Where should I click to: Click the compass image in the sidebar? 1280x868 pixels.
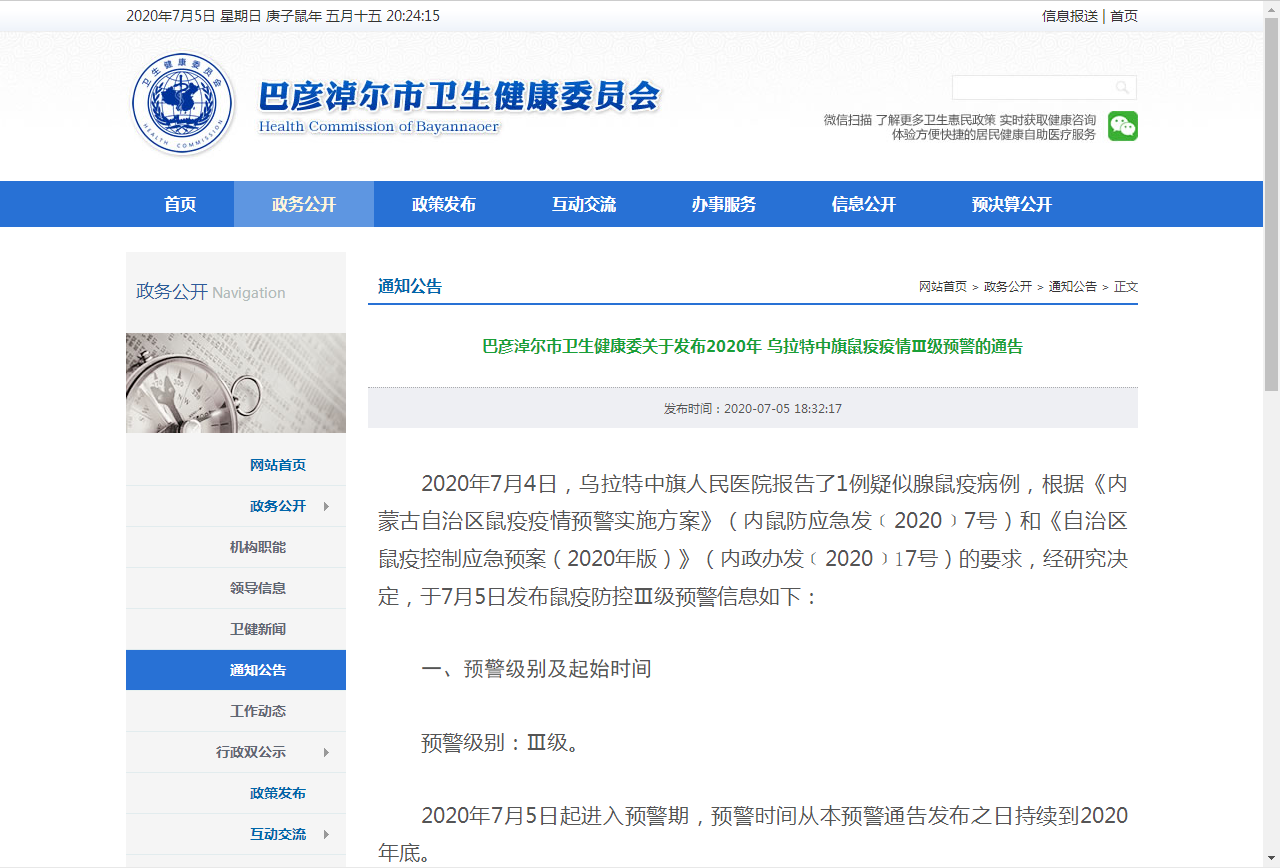(x=236, y=383)
